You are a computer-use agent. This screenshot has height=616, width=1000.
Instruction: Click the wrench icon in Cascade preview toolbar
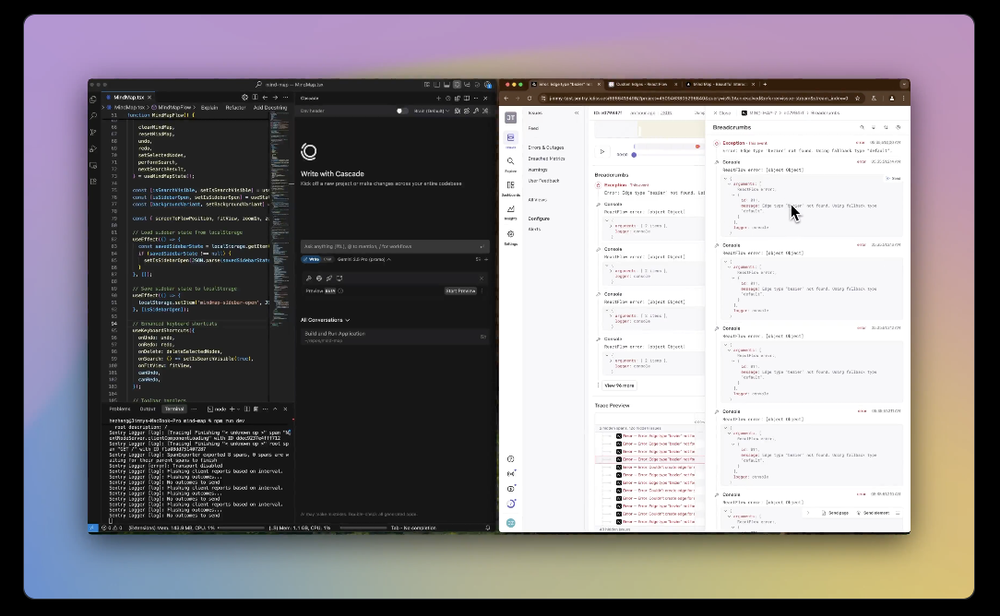[309, 278]
